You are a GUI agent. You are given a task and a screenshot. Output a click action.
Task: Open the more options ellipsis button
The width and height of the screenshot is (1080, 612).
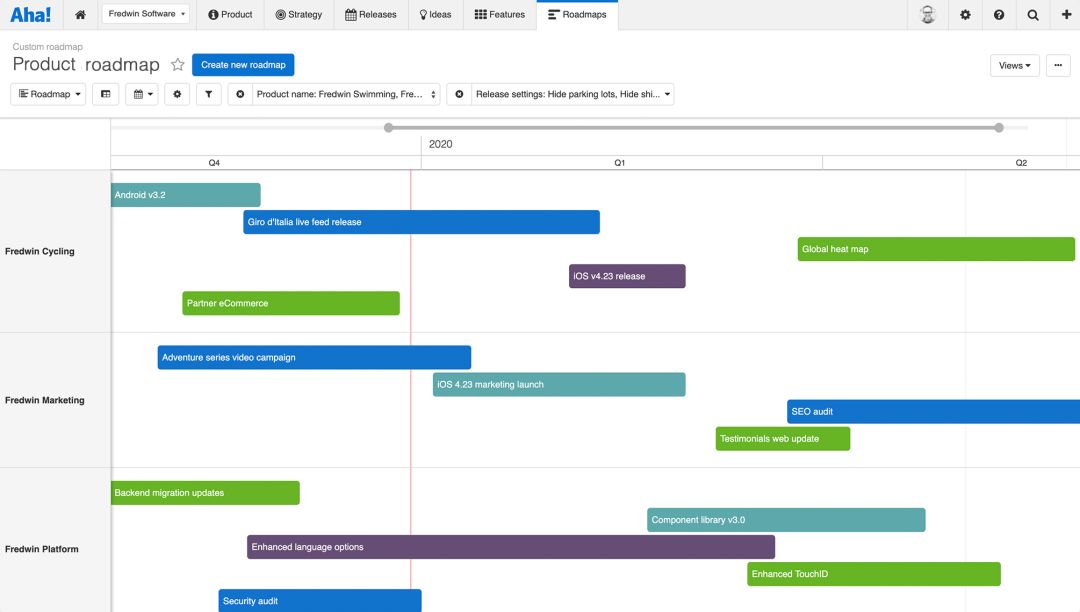1058,66
